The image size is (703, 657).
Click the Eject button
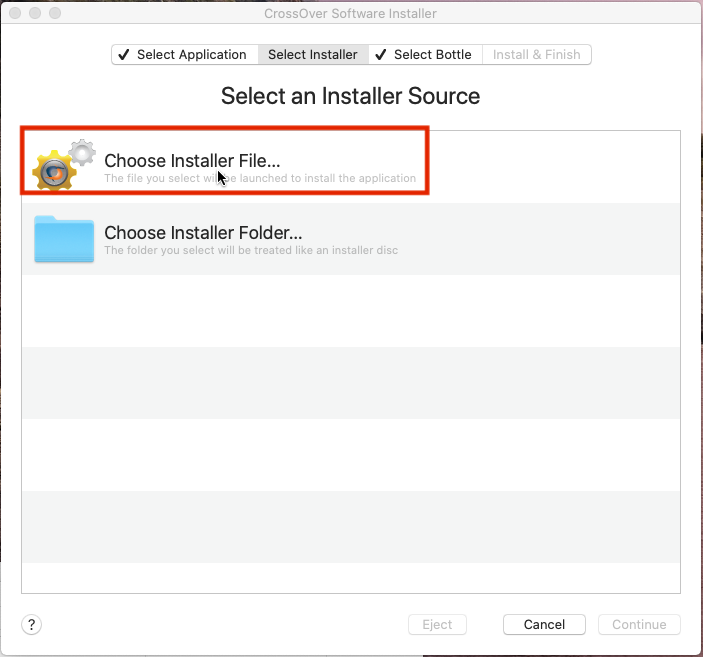click(x=437, y=624)
